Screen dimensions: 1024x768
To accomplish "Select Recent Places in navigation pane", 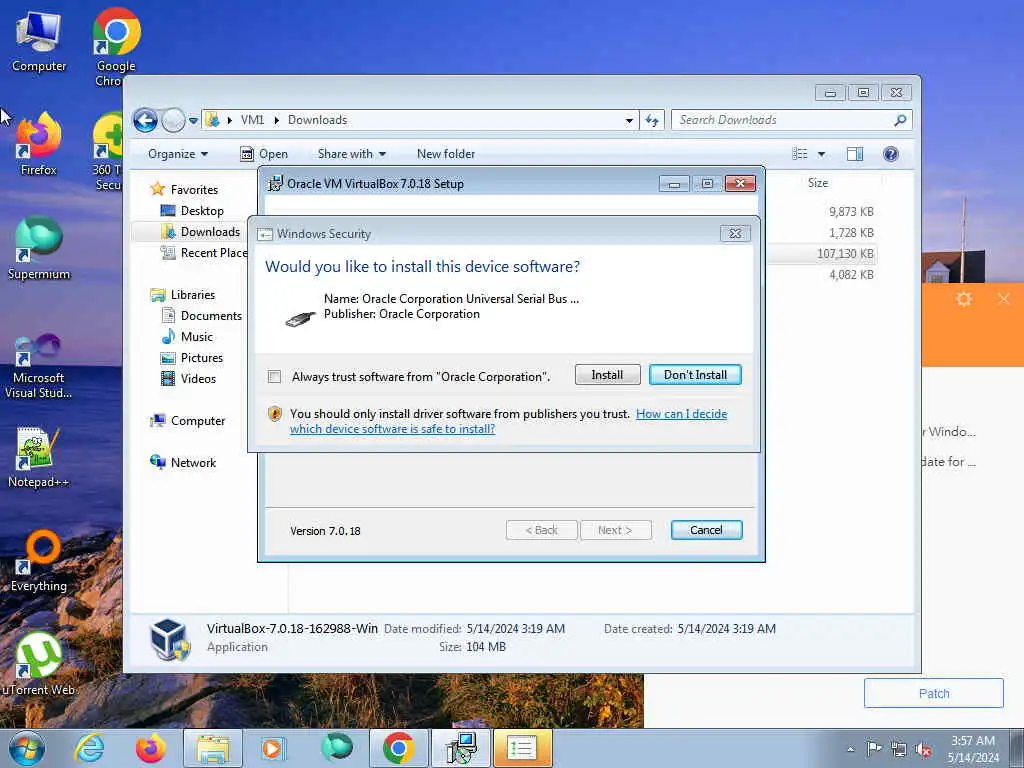I will coord(214,253).
